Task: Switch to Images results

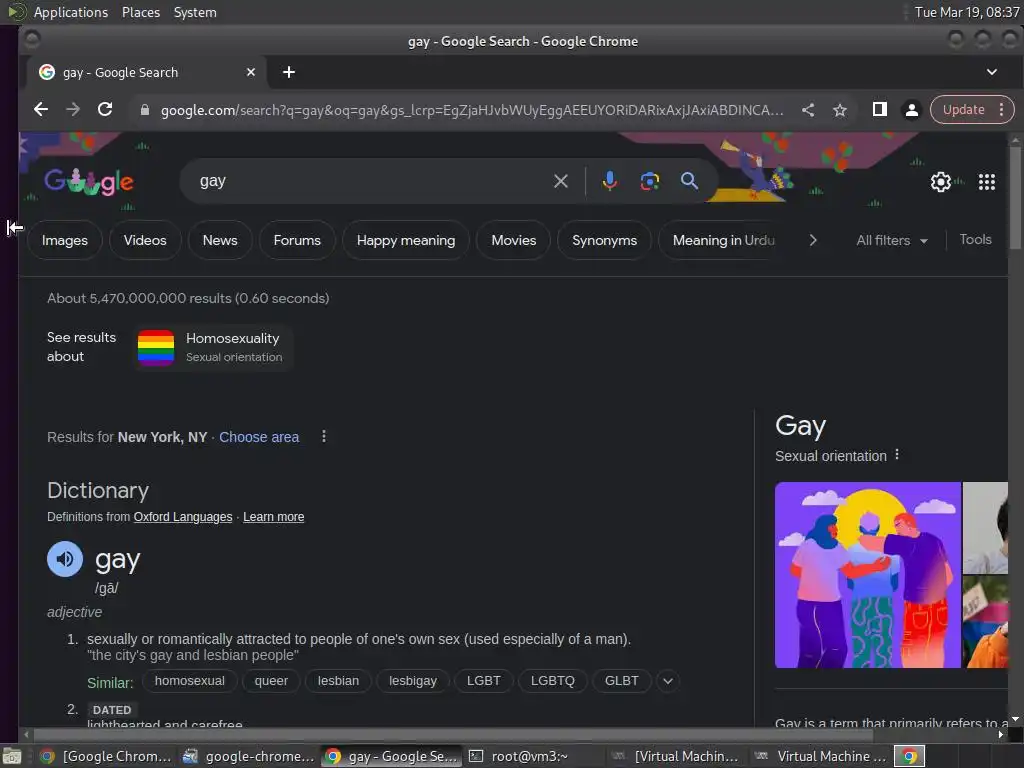Action: tap(65, 240)
